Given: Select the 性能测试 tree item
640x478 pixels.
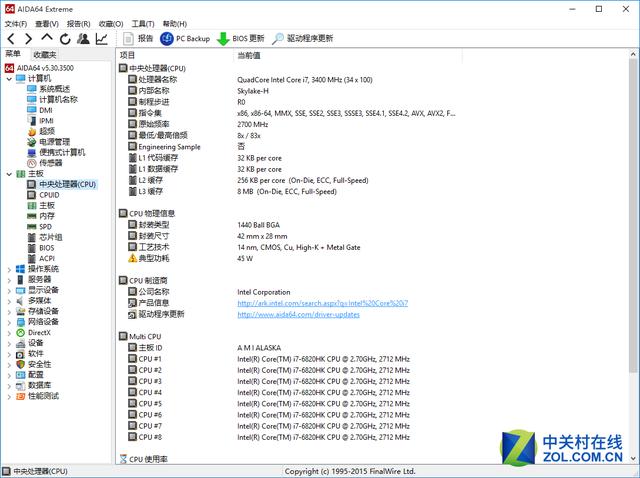Looking at the screenshot, I should pos(37,396).
